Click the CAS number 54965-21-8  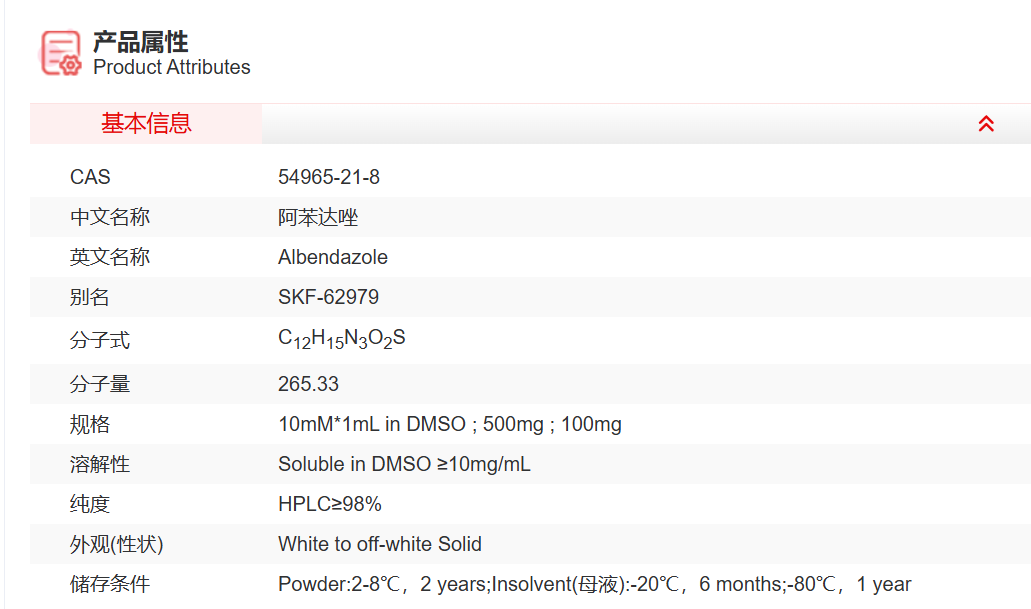329,177
